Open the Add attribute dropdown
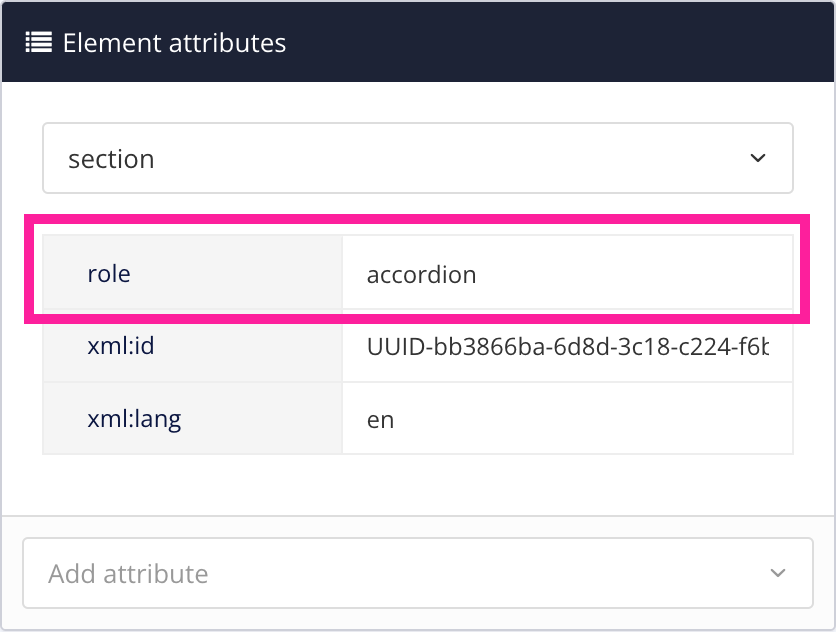 click(417, 573)
